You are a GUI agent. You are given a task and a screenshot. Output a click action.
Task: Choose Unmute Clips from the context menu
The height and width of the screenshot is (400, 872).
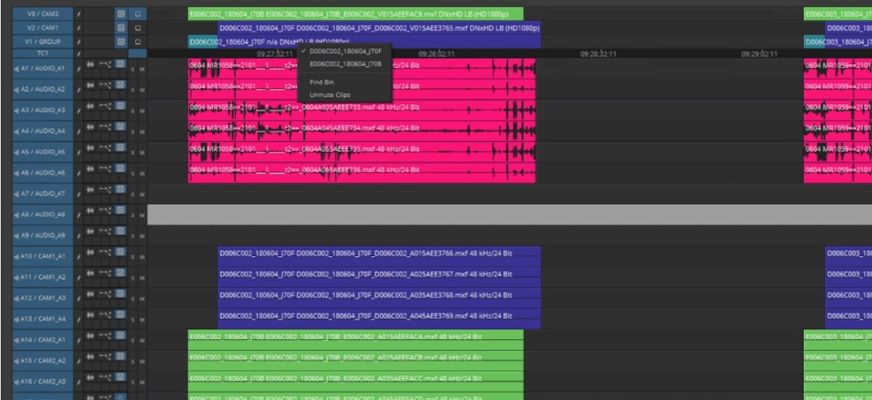pyautogui.click(x=329, y=94)
